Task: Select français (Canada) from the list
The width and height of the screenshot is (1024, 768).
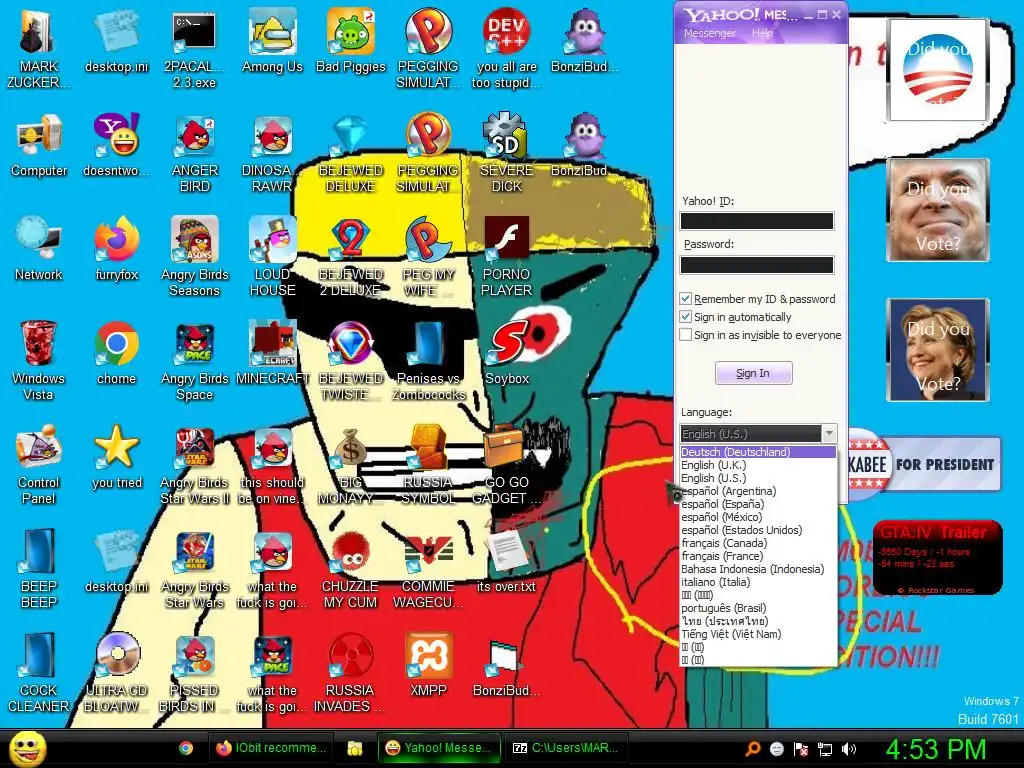Action: click(x=758, y=543)
